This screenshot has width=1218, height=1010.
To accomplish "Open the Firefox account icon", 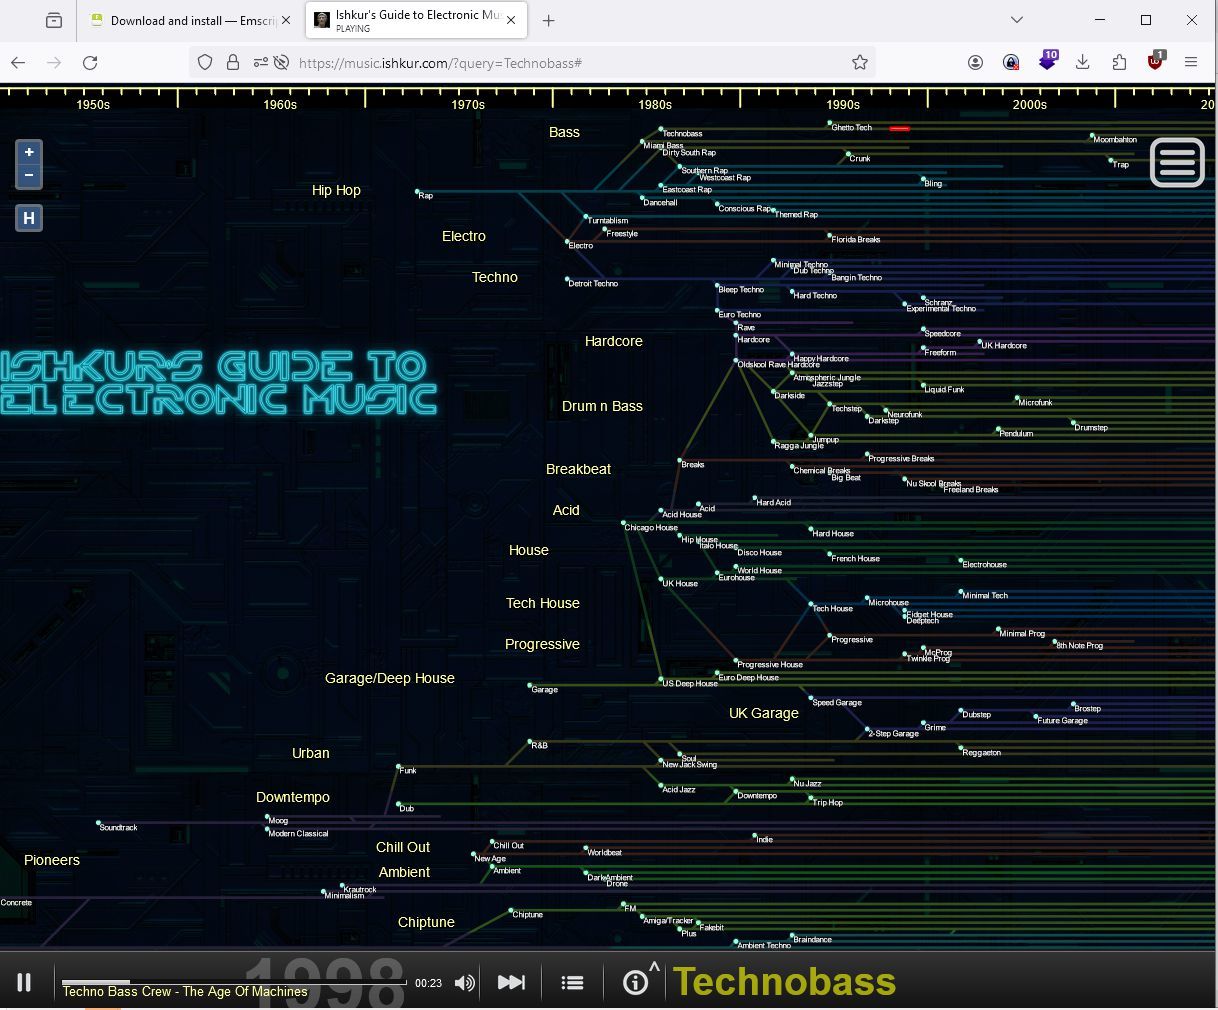I will tap(975, 62).
